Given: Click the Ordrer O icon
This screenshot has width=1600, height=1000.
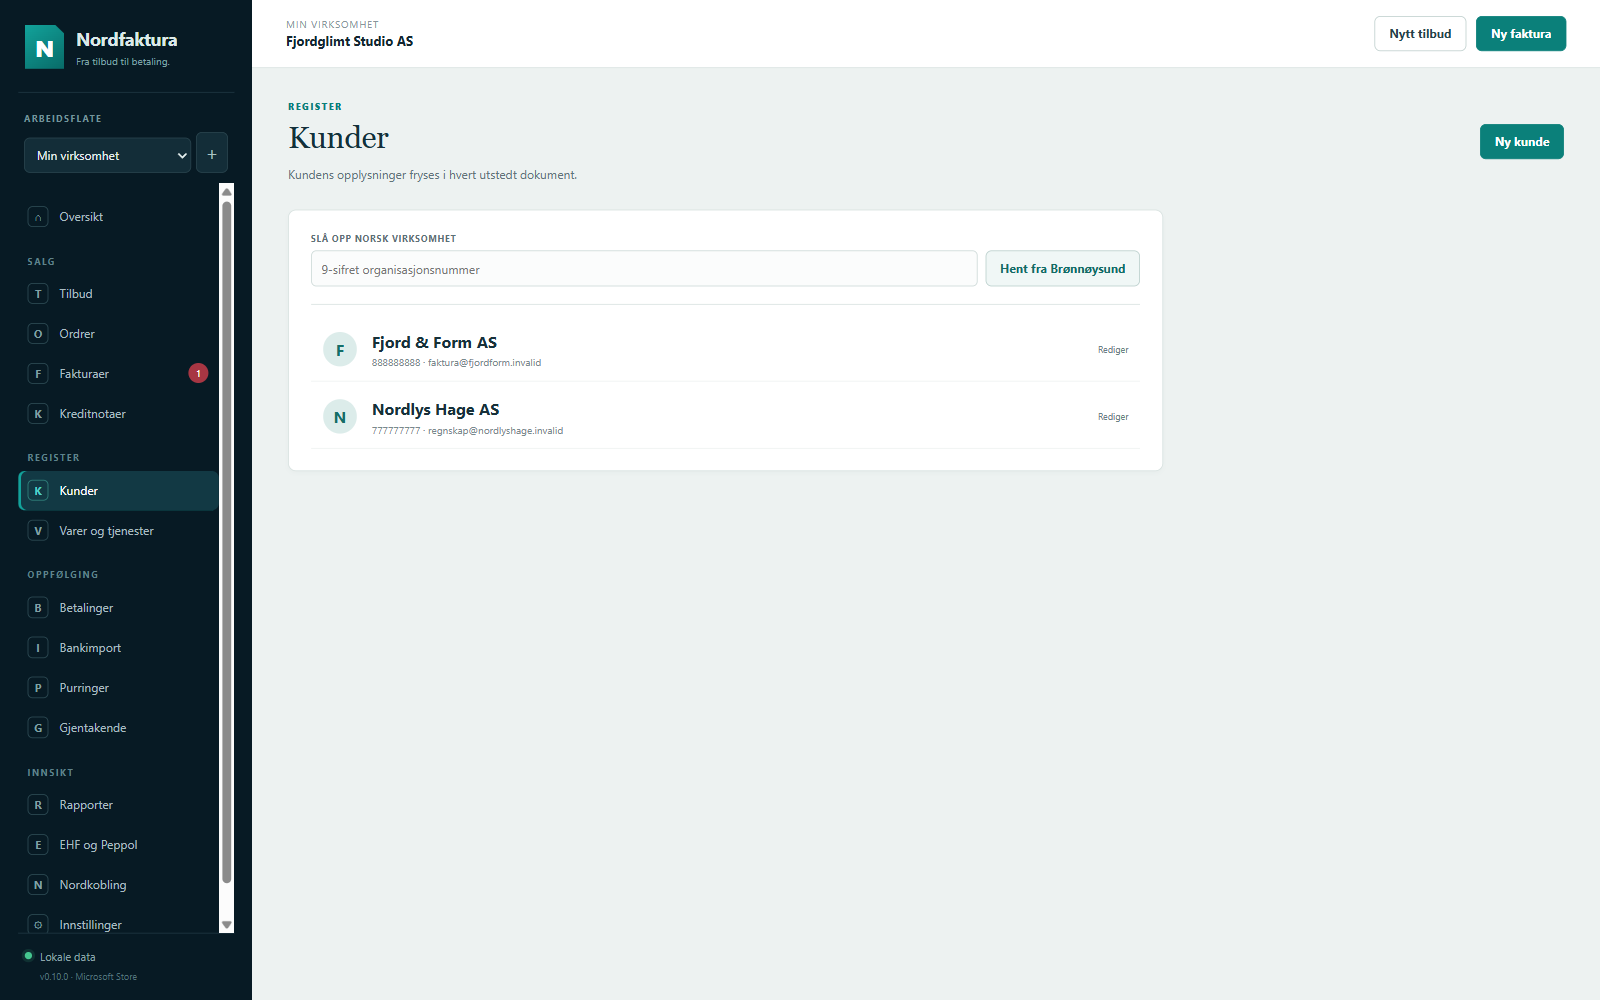Looking at the screenshot, I should [38, 334].
